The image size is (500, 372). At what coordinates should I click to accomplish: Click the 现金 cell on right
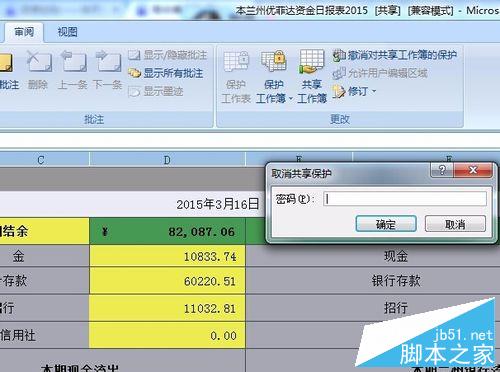(396, 256)
